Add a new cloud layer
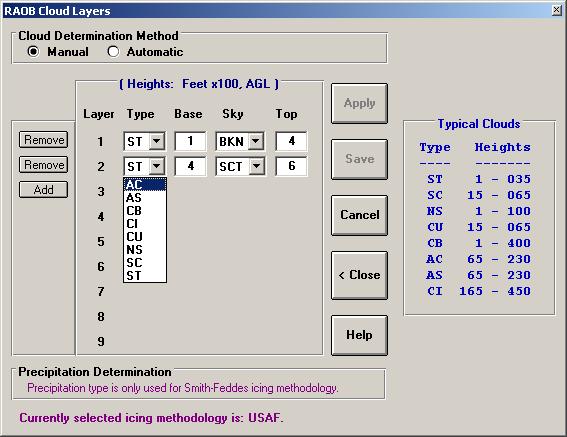567x437 pixels. click(x=43, y=190)
